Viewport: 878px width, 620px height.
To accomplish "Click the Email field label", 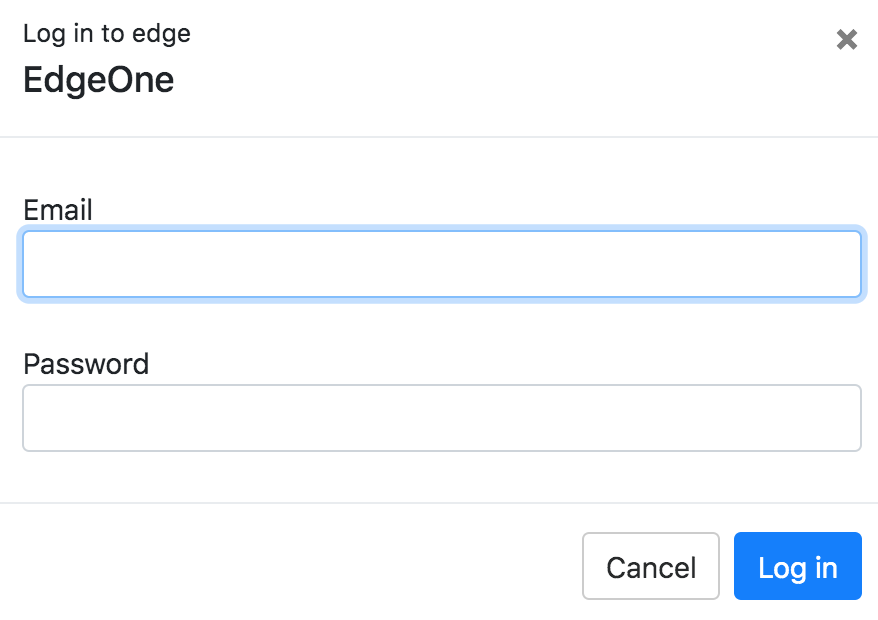I will point(58,210).
